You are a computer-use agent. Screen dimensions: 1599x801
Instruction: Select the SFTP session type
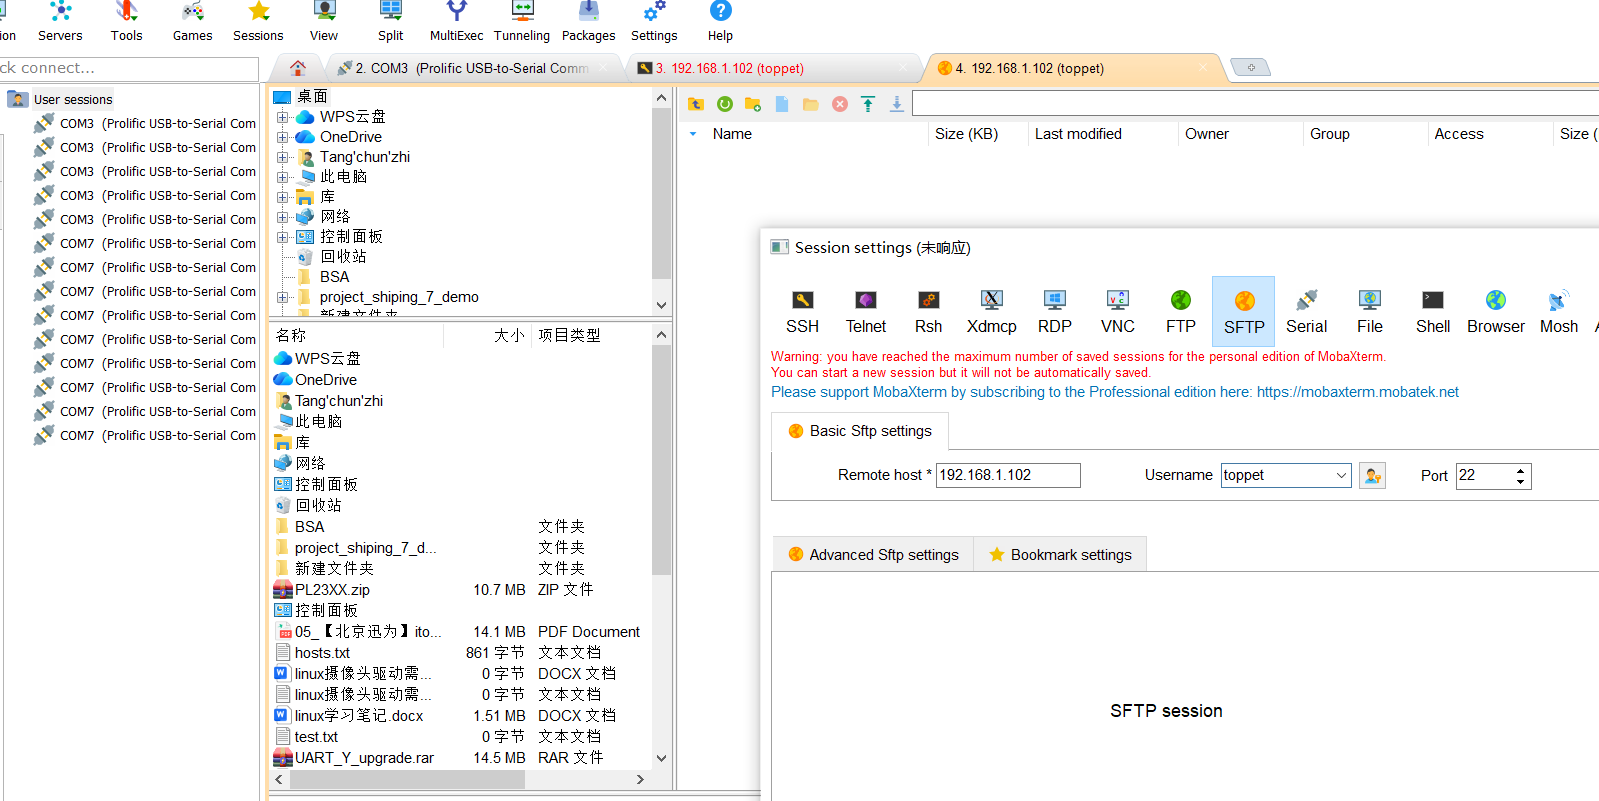(x=1244, y=312)
